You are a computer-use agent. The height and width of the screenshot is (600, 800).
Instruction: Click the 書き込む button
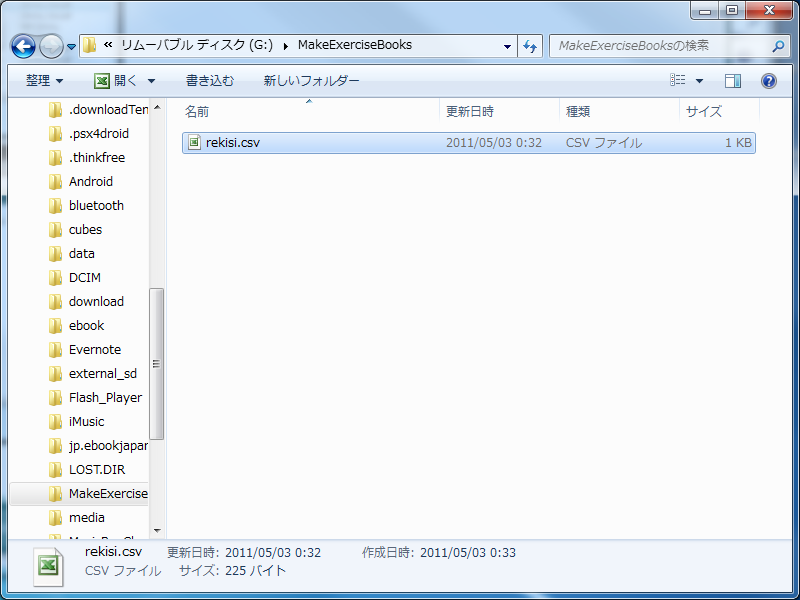tap(210, 81)
